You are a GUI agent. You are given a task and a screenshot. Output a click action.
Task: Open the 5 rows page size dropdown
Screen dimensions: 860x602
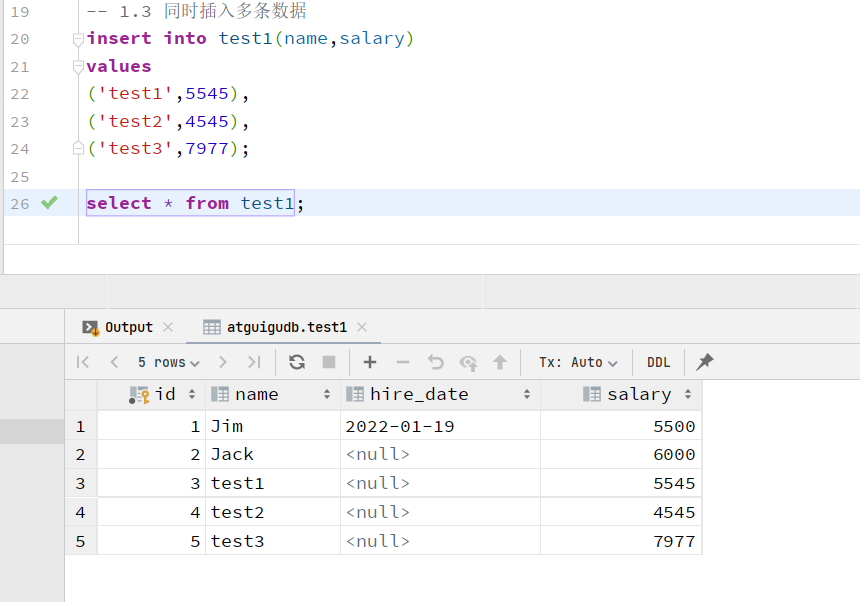(169, 362)
